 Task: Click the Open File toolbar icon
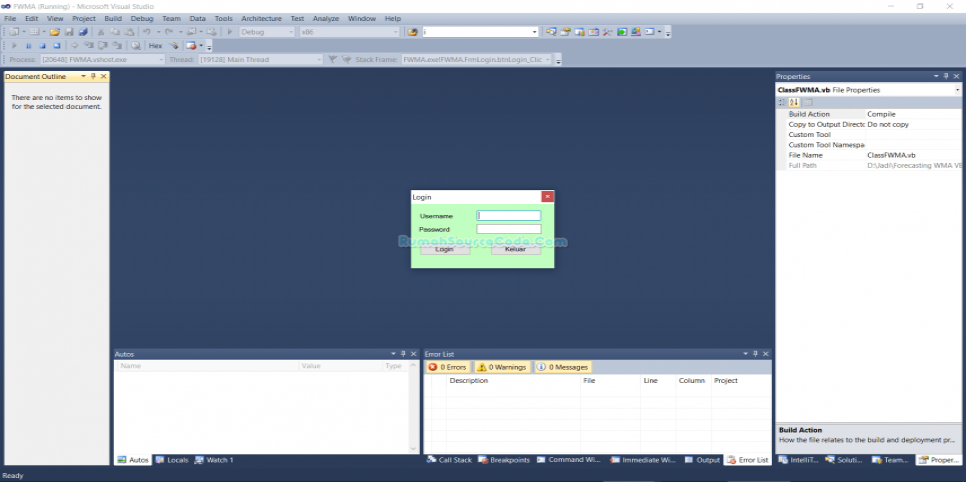(54, 32)
